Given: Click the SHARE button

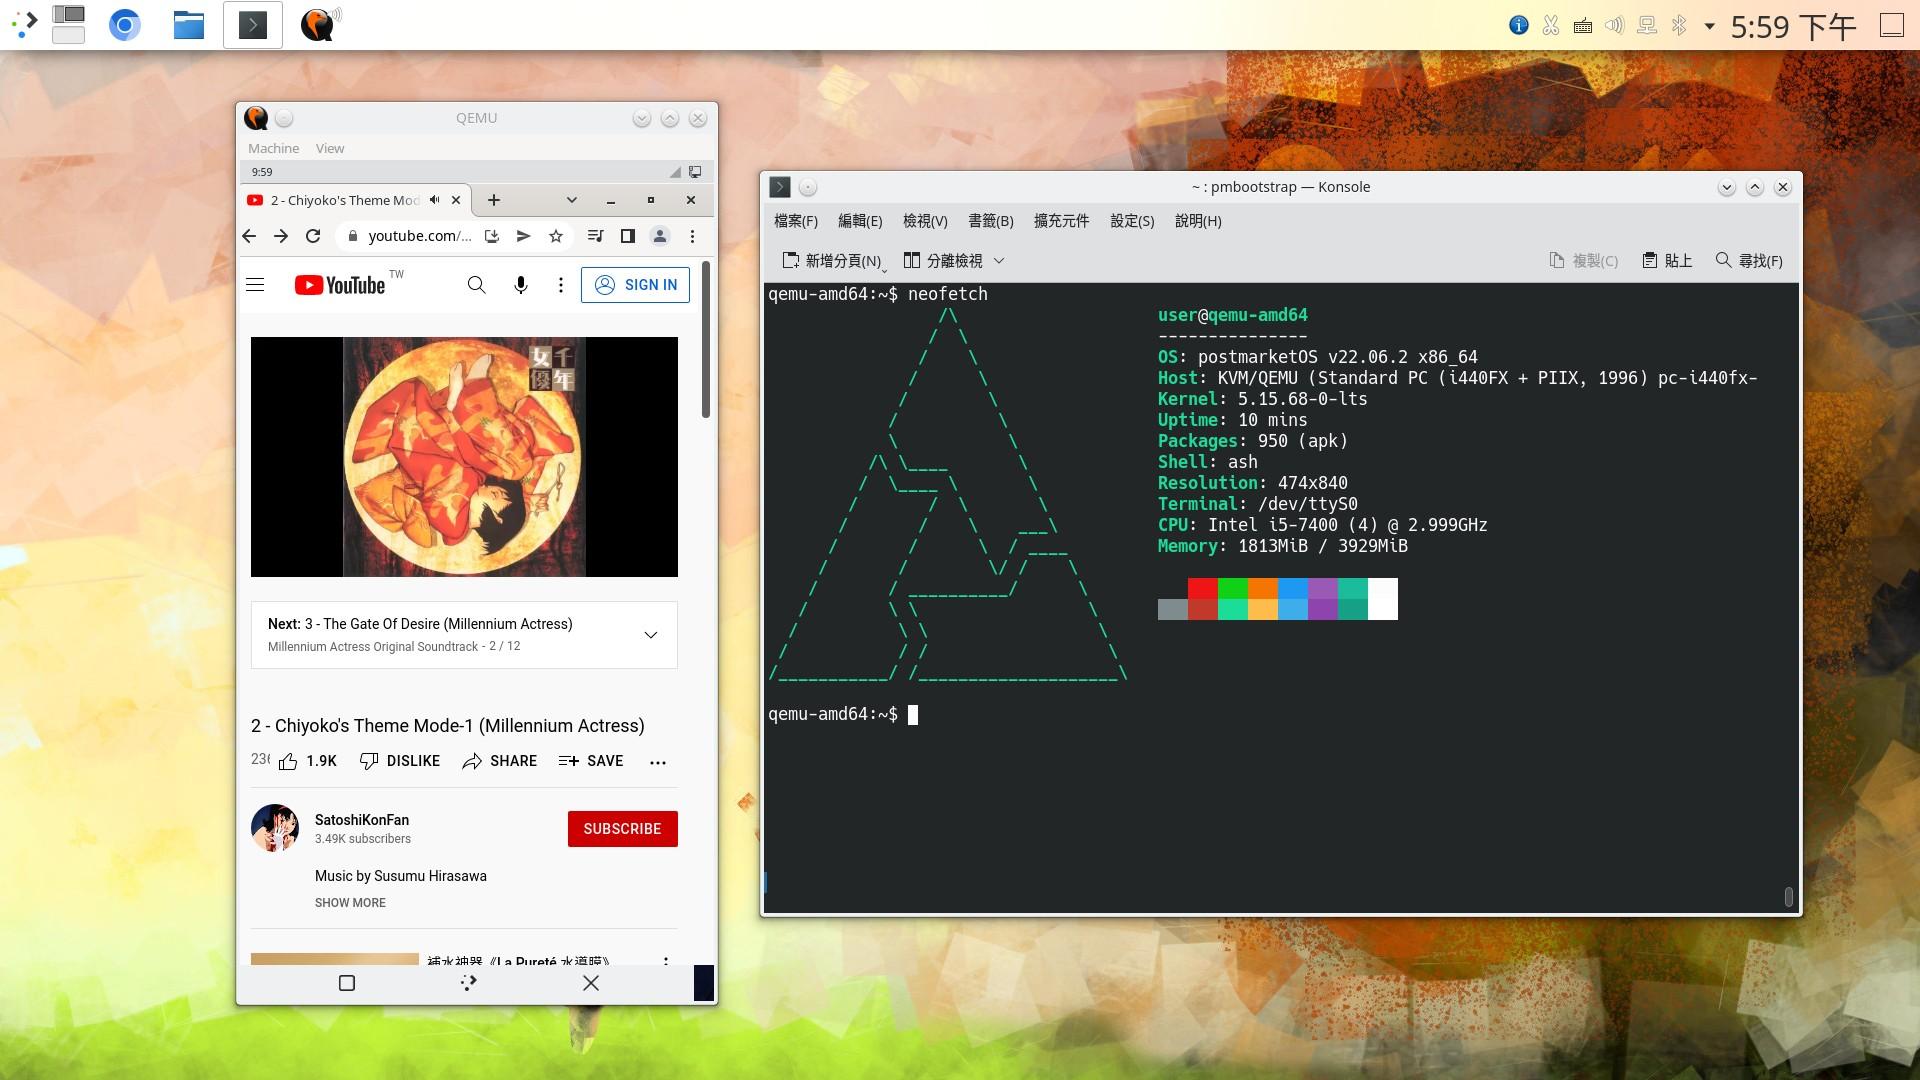Looking at the screenshot, I should (500, 761).
